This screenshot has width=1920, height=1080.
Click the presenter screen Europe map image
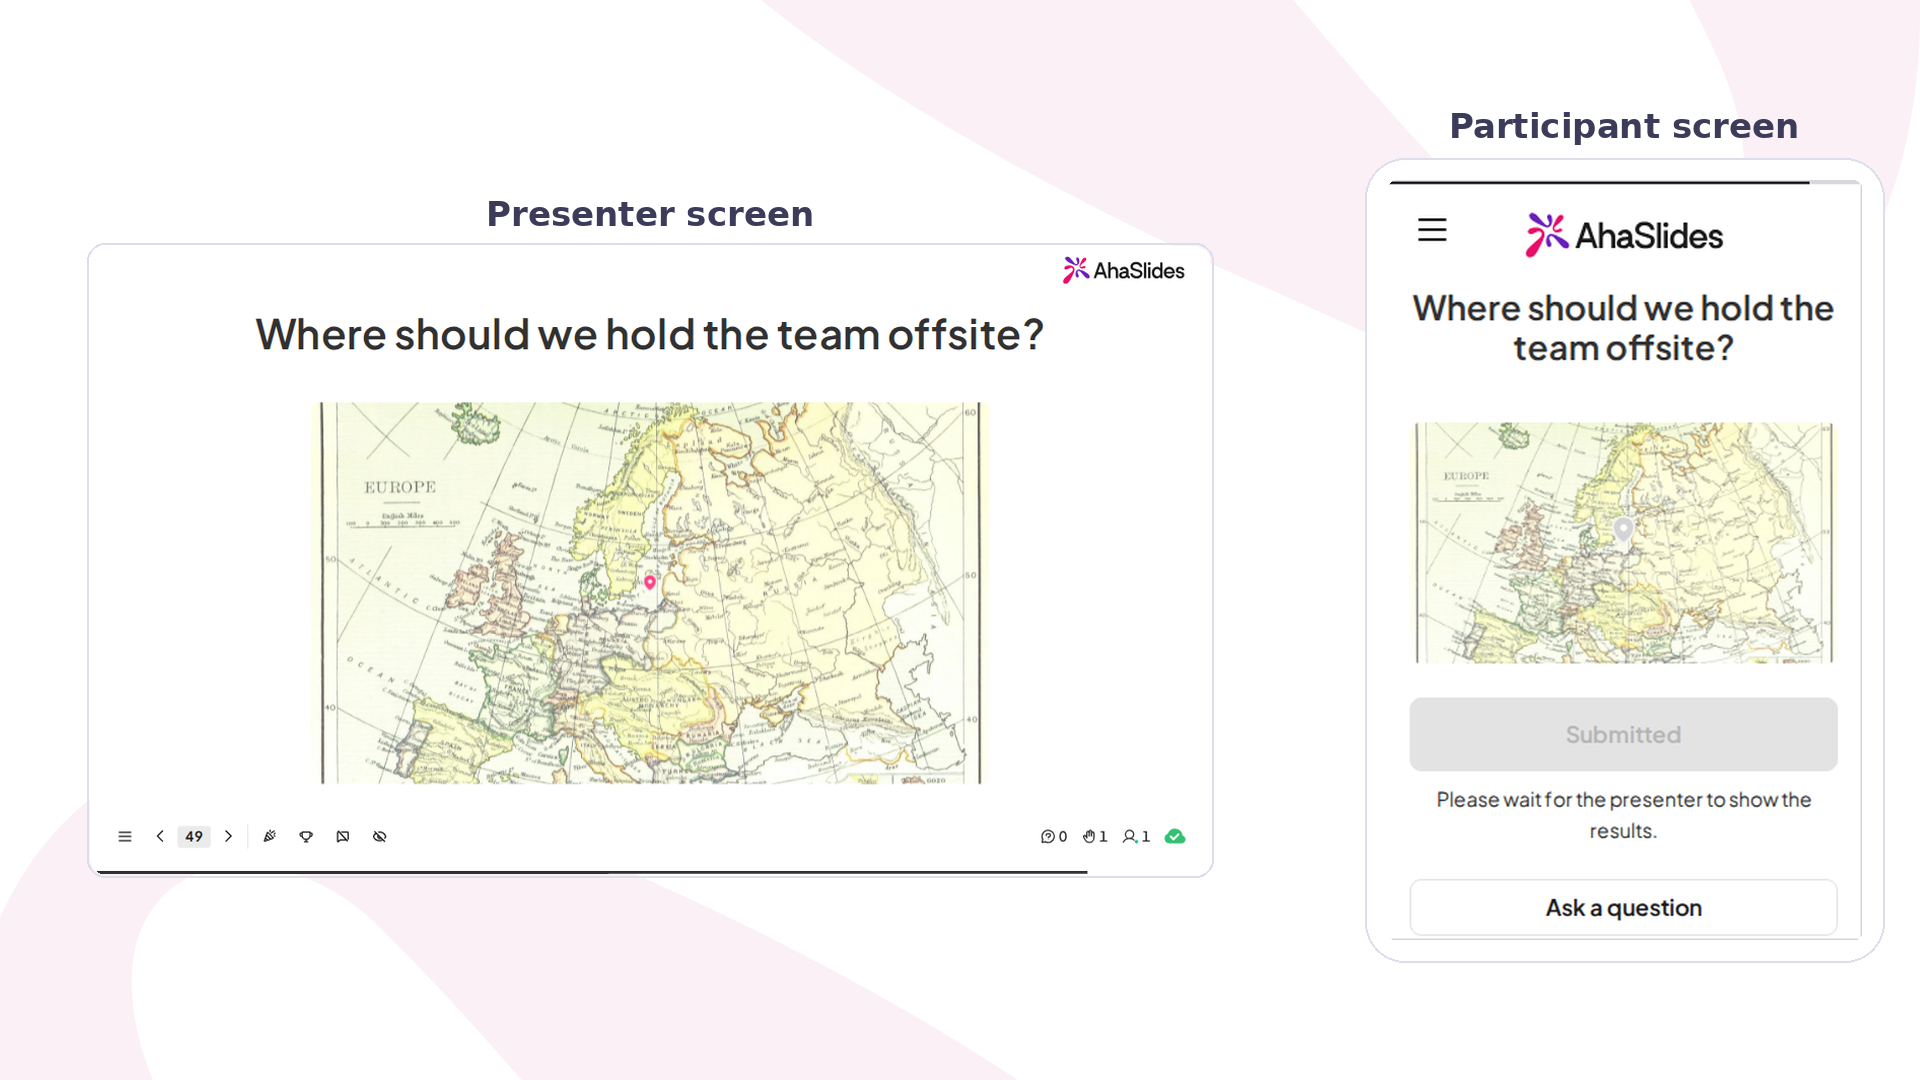(651, 593)
